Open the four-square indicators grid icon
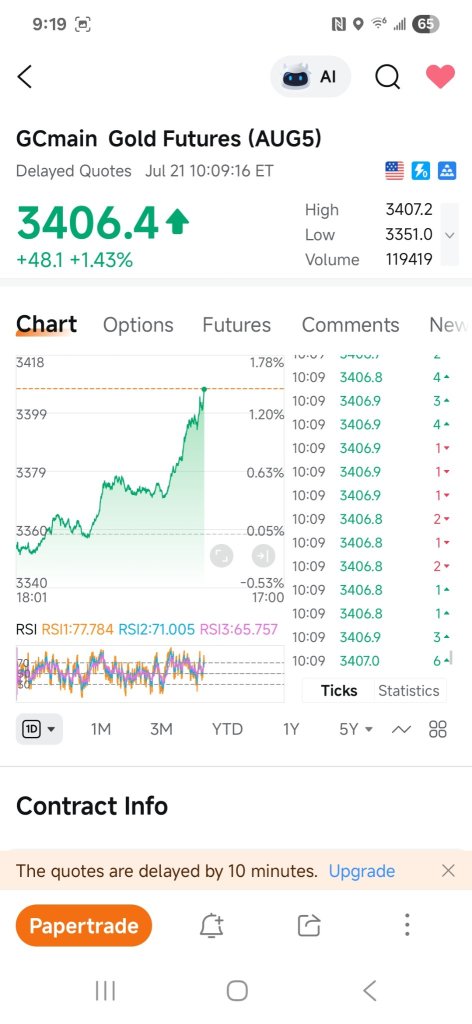472x1024 pixels. (437, 729)
